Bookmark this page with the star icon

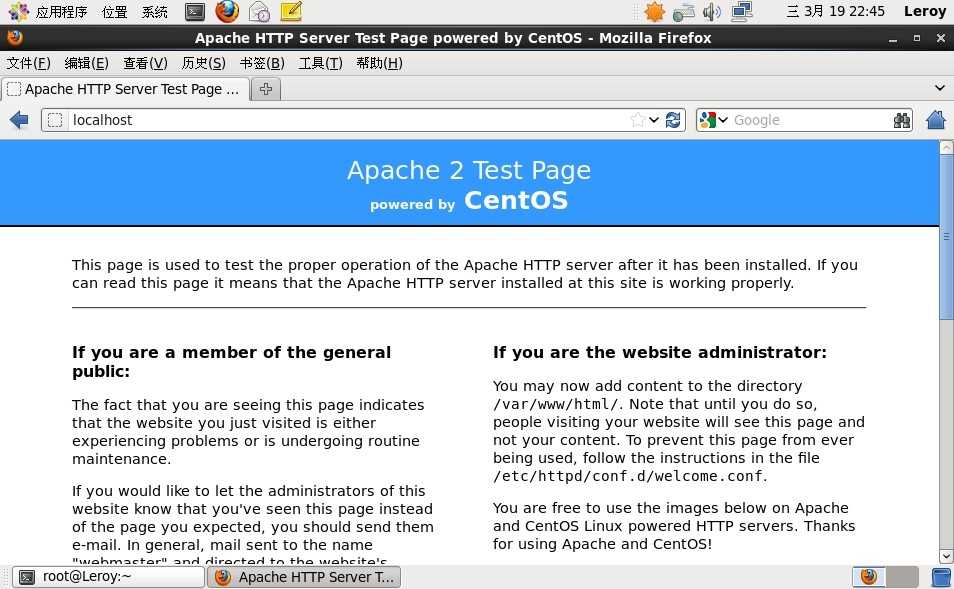point(638,120)
